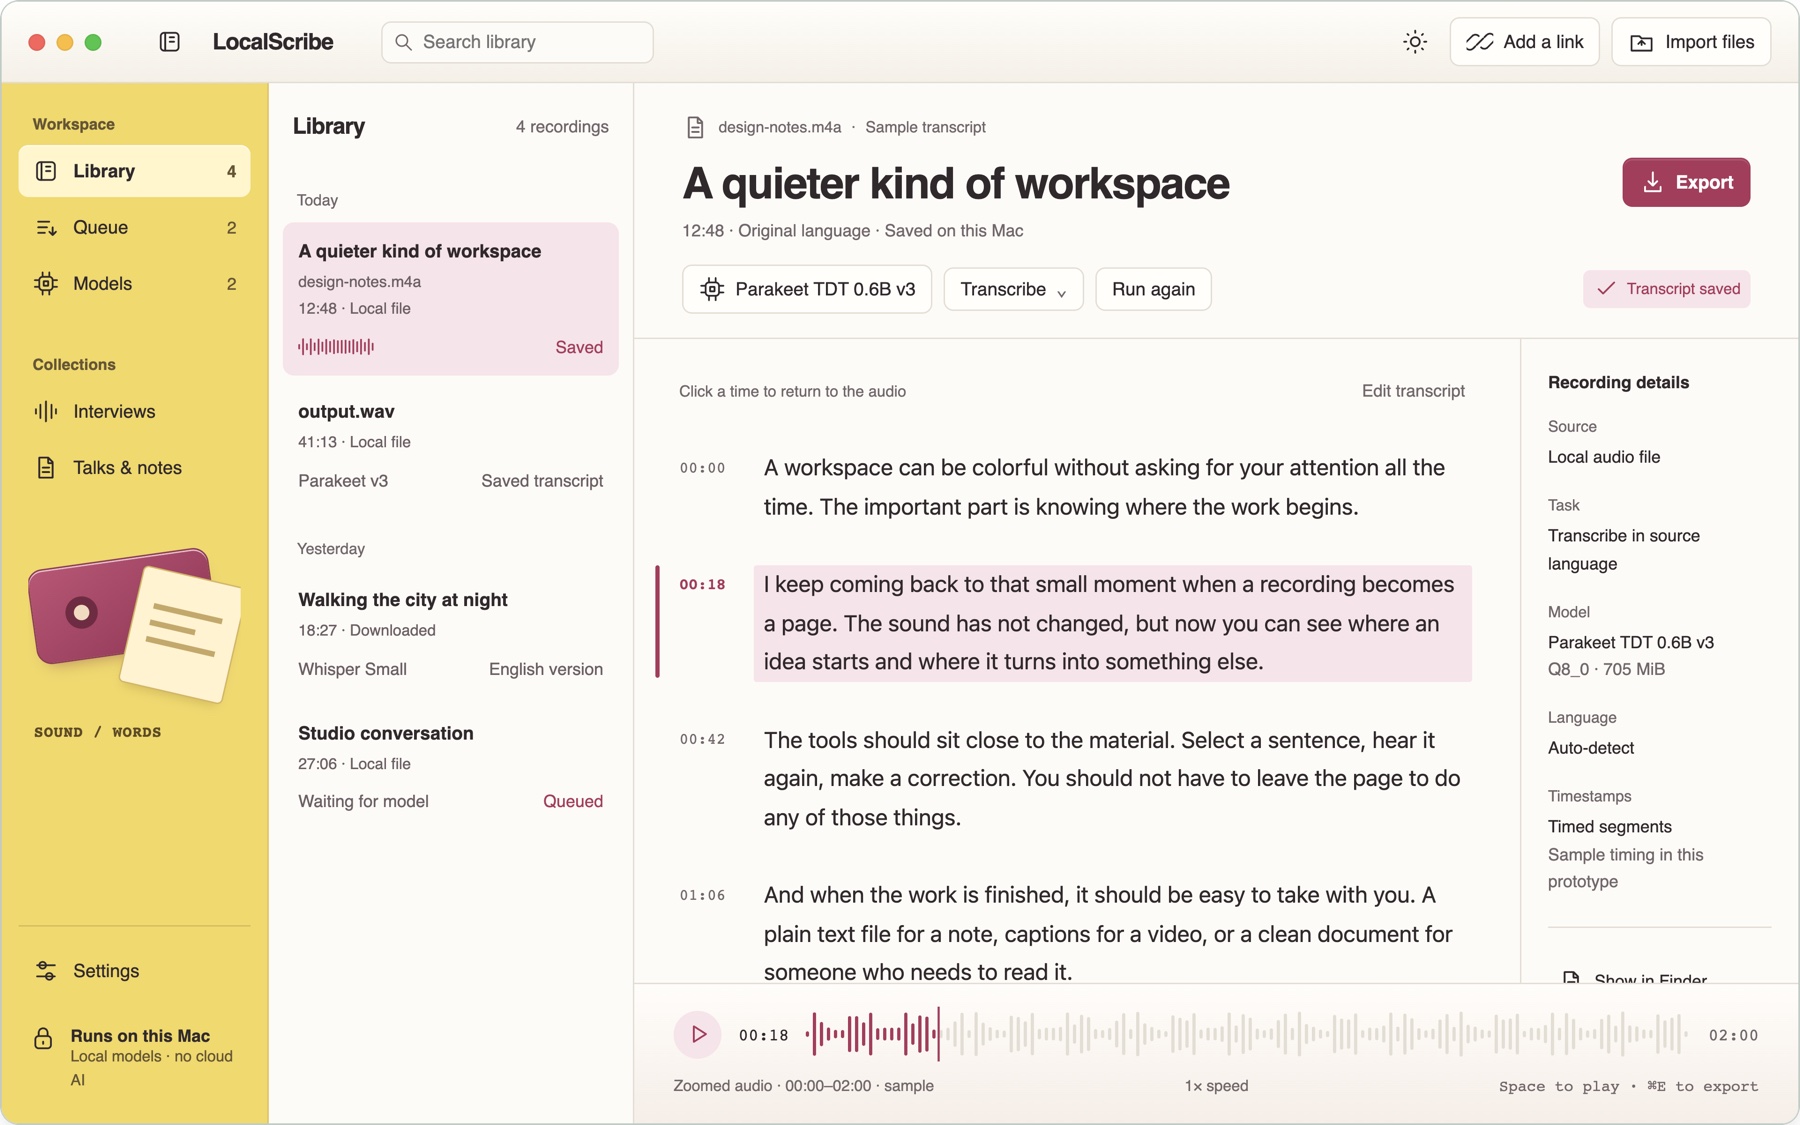Switch theme with the sun icon
This screenshot has height=1125, width=1800.
[1414, 42]
